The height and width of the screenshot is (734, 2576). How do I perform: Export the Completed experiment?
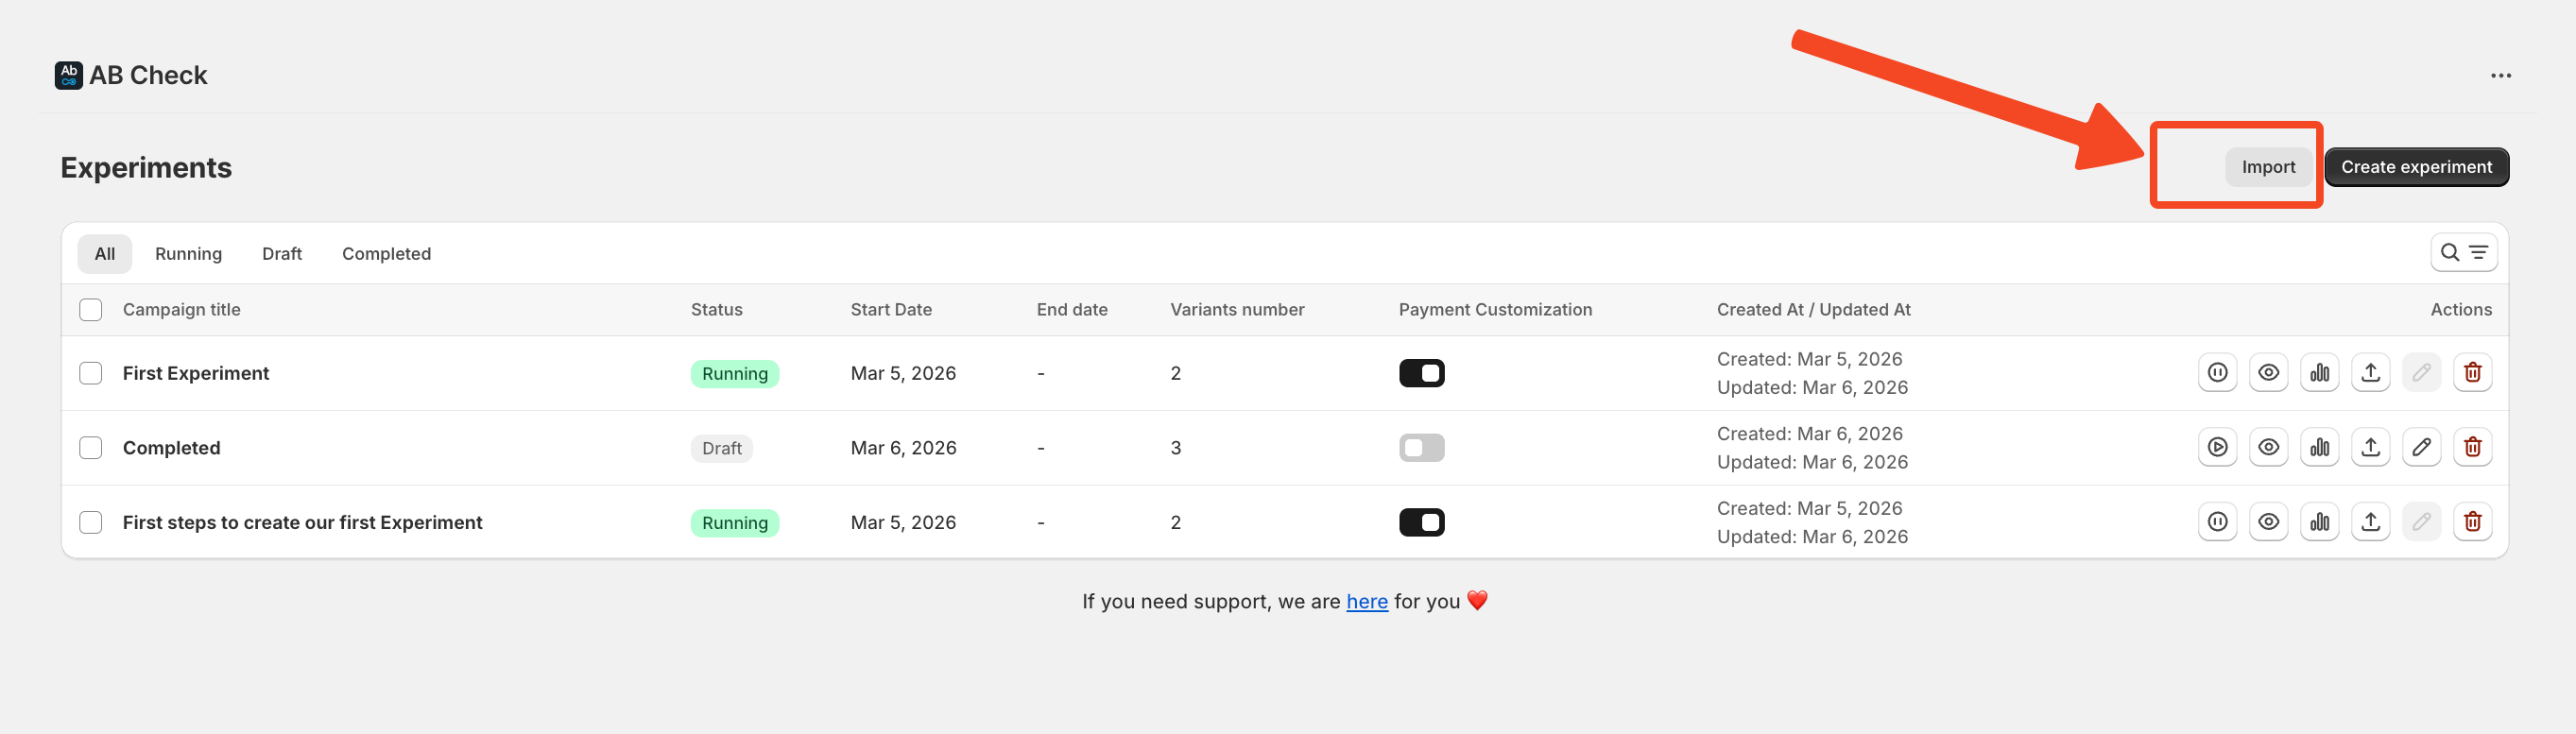pyautogui.click(x=2370, y=447)
